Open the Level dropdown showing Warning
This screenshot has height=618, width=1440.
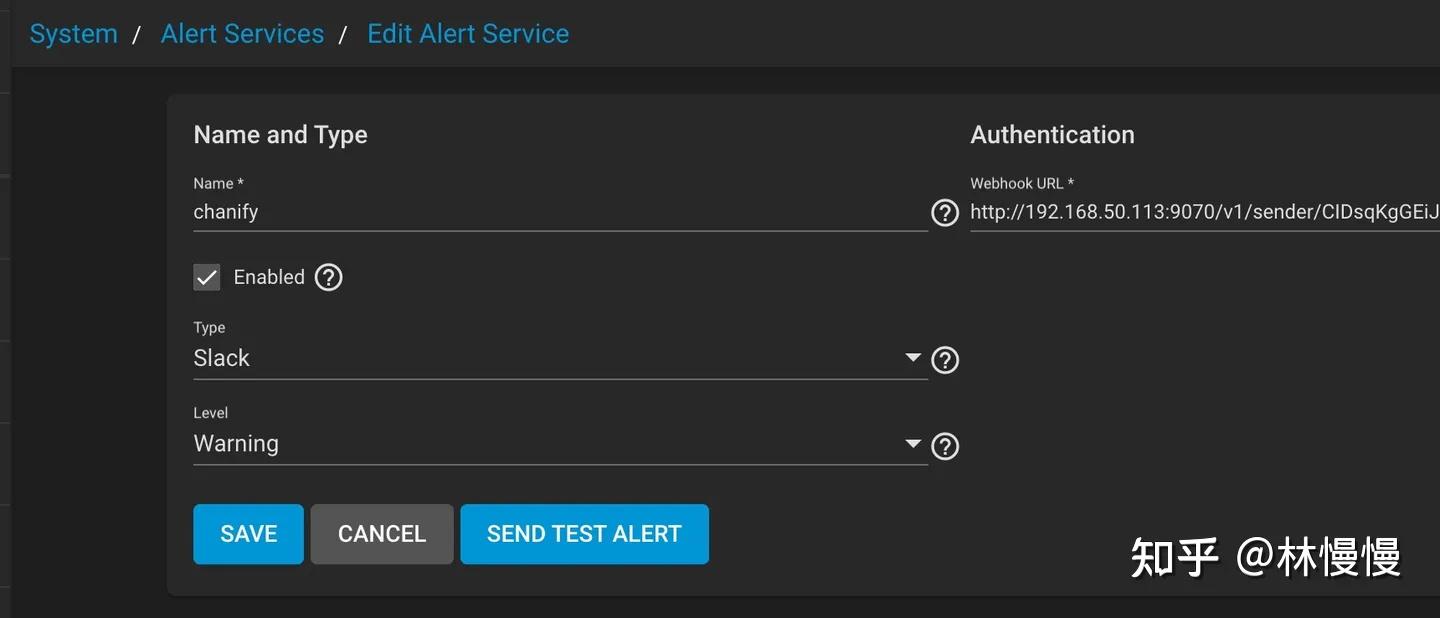coord(560,444)
